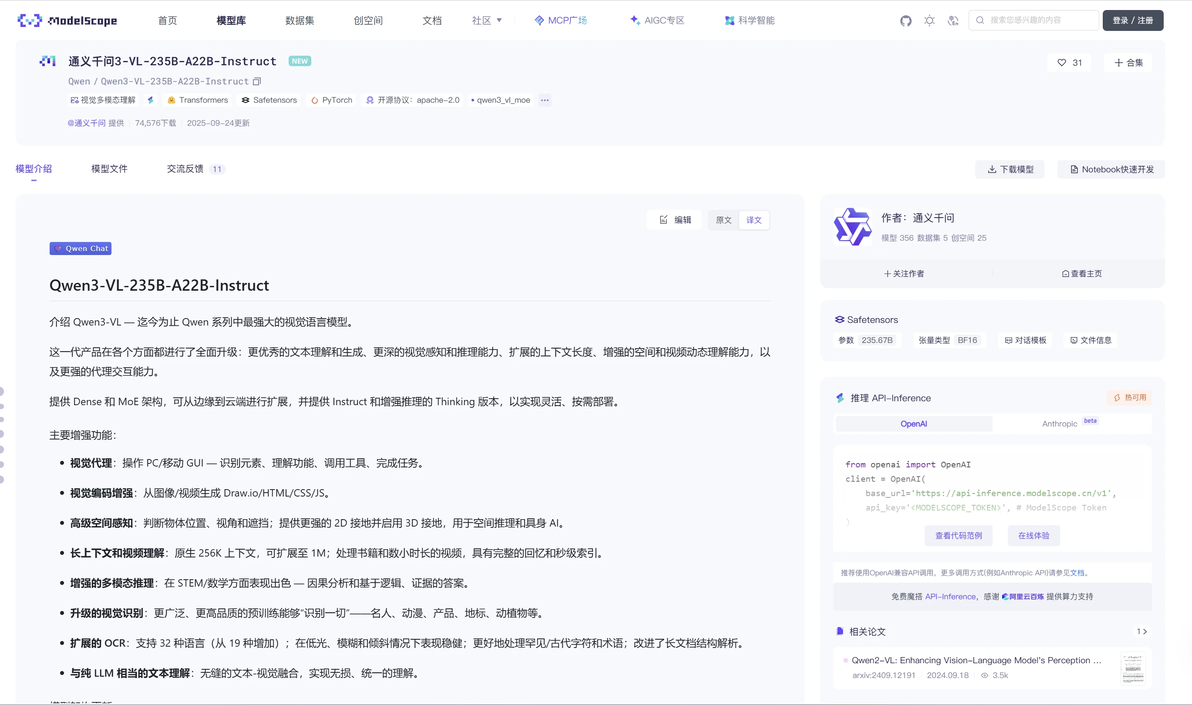Go to next related paper with chevron

1144,631
